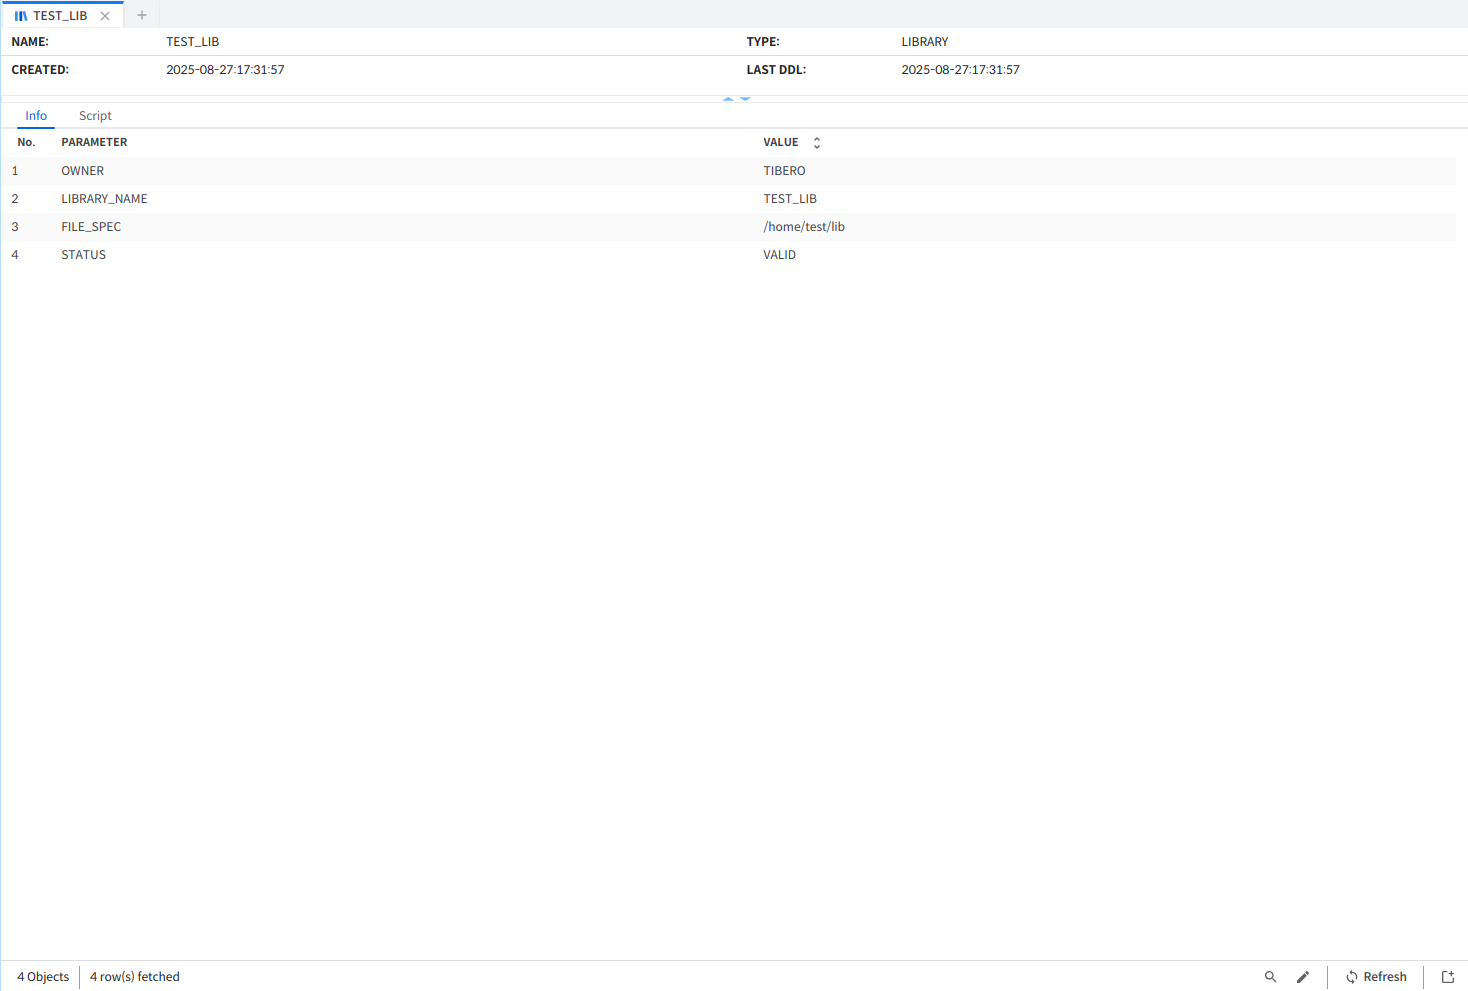Select the LIBRARY_NAME parameter row
Image resolution: width=1468 pixels, height=991 pixels.
(104, 199)
